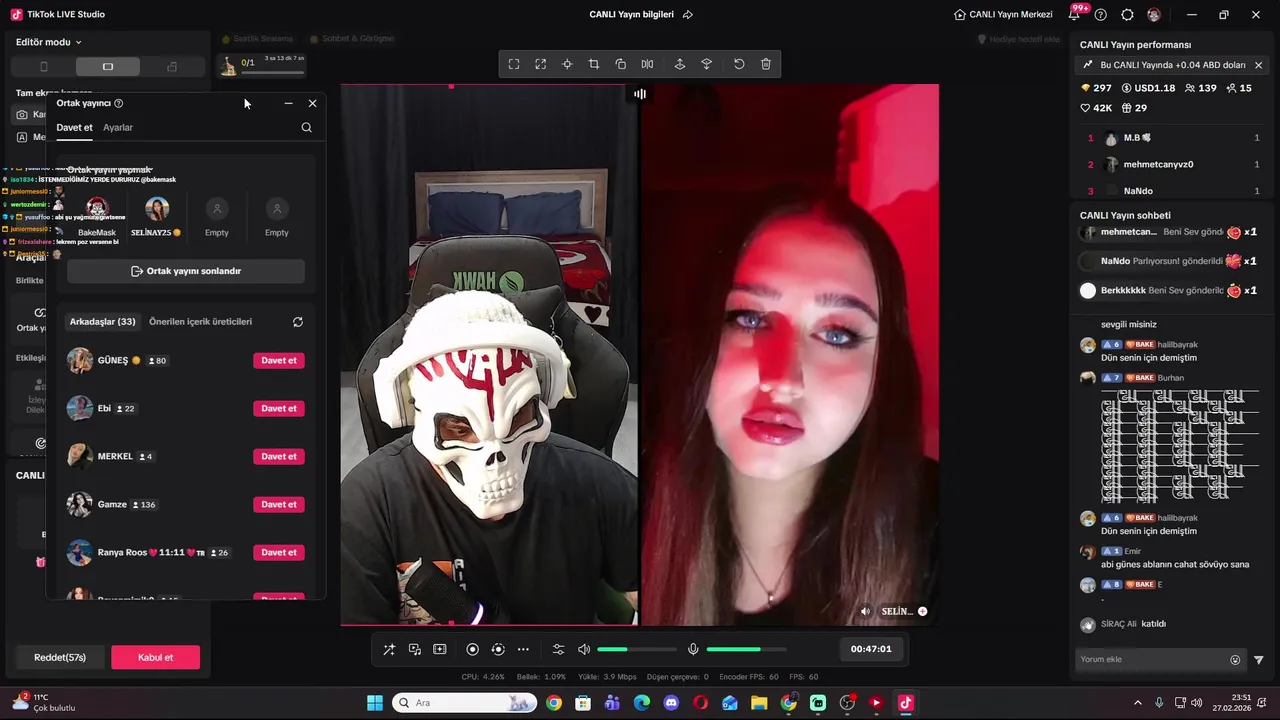Click Reddet(57s) to decline request

pos(60,657)
